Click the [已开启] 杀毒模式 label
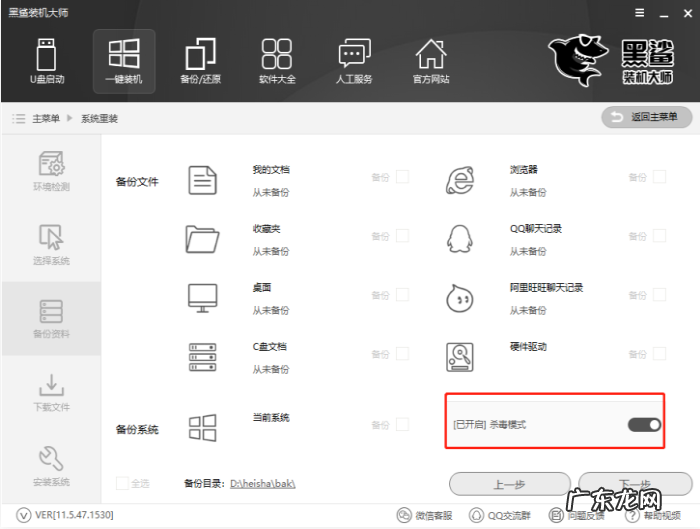The width and height of the screenshot is (700, 529). pos(490,425)
